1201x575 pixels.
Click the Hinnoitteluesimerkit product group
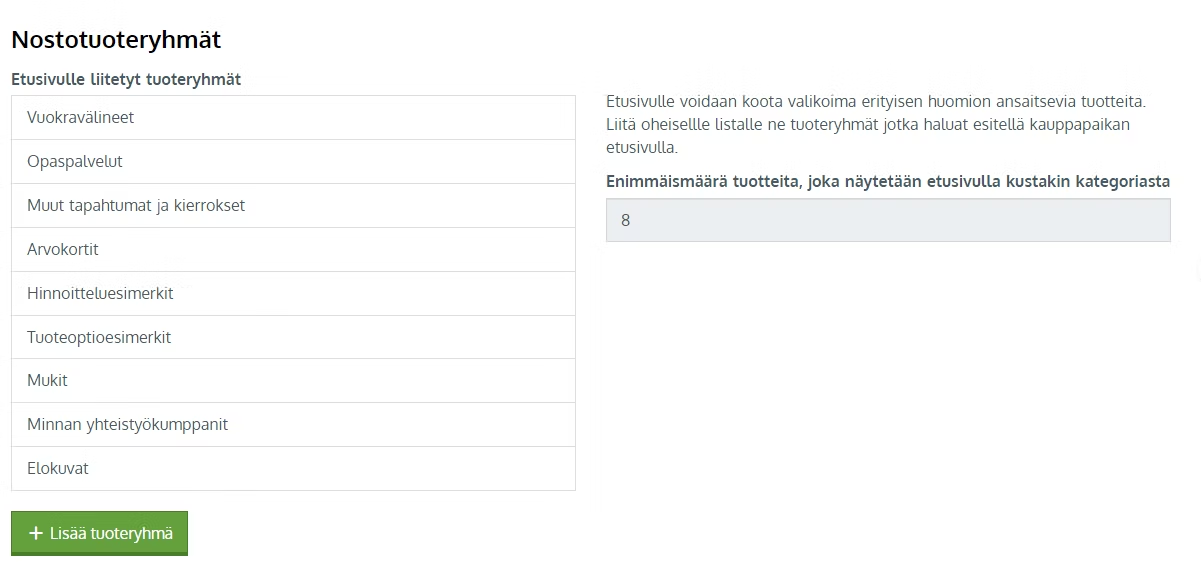(293, 293)
